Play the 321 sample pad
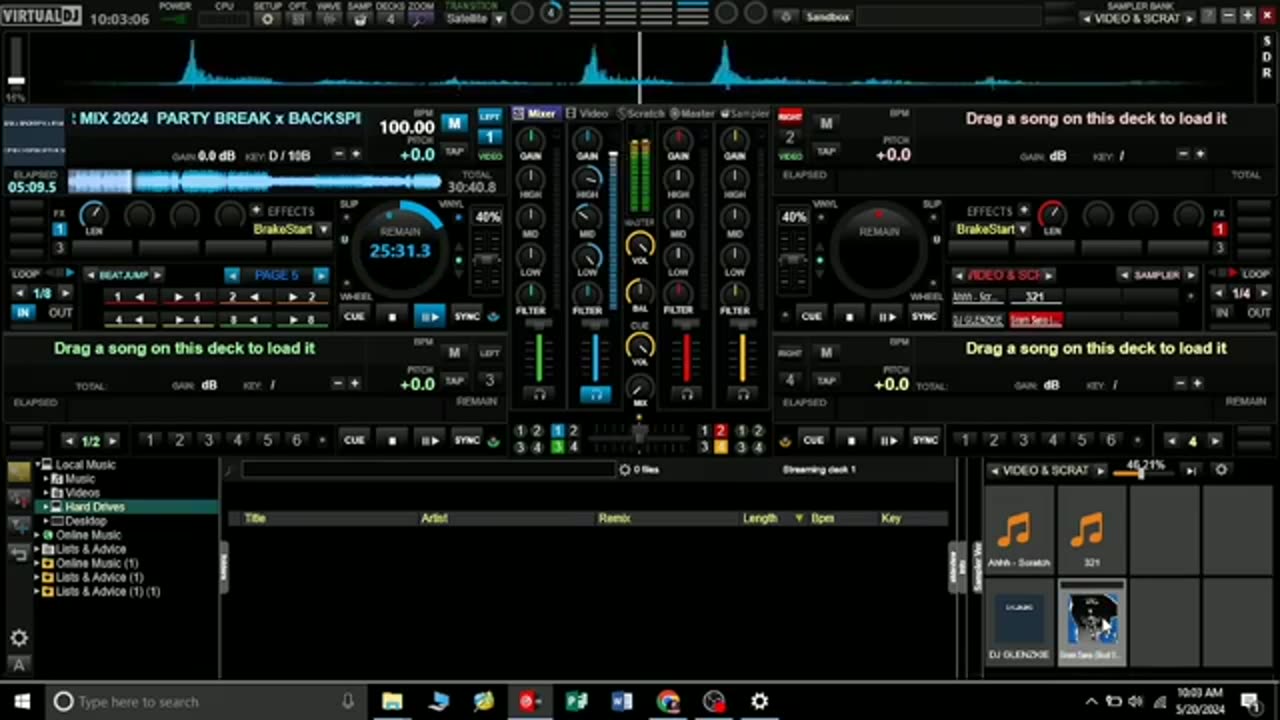The image size is (1280, 720). pos(1091,529)
